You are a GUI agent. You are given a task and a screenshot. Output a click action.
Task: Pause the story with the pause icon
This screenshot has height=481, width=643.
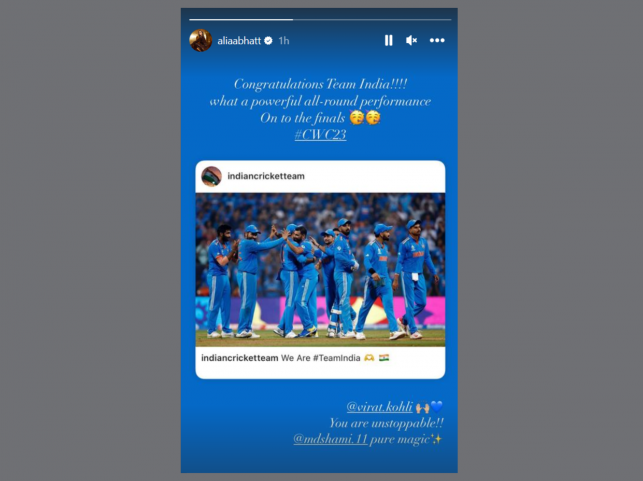(x=388, y=40)
